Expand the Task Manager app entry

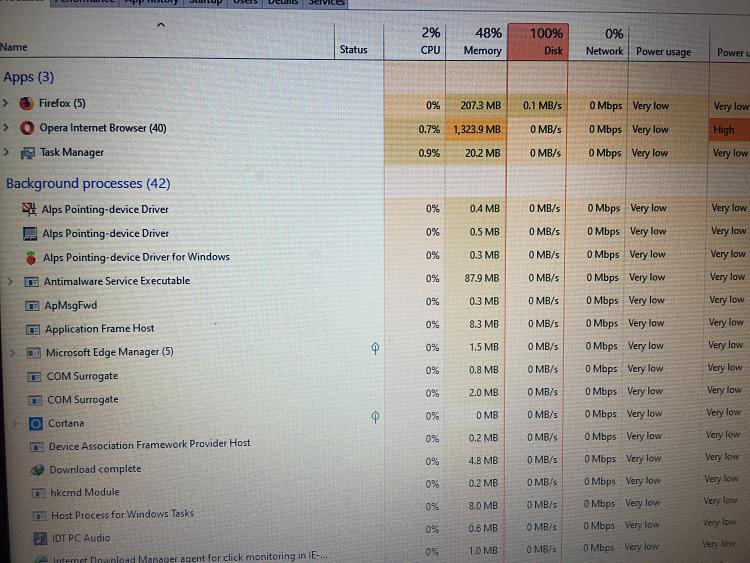(x=6, y=152)
